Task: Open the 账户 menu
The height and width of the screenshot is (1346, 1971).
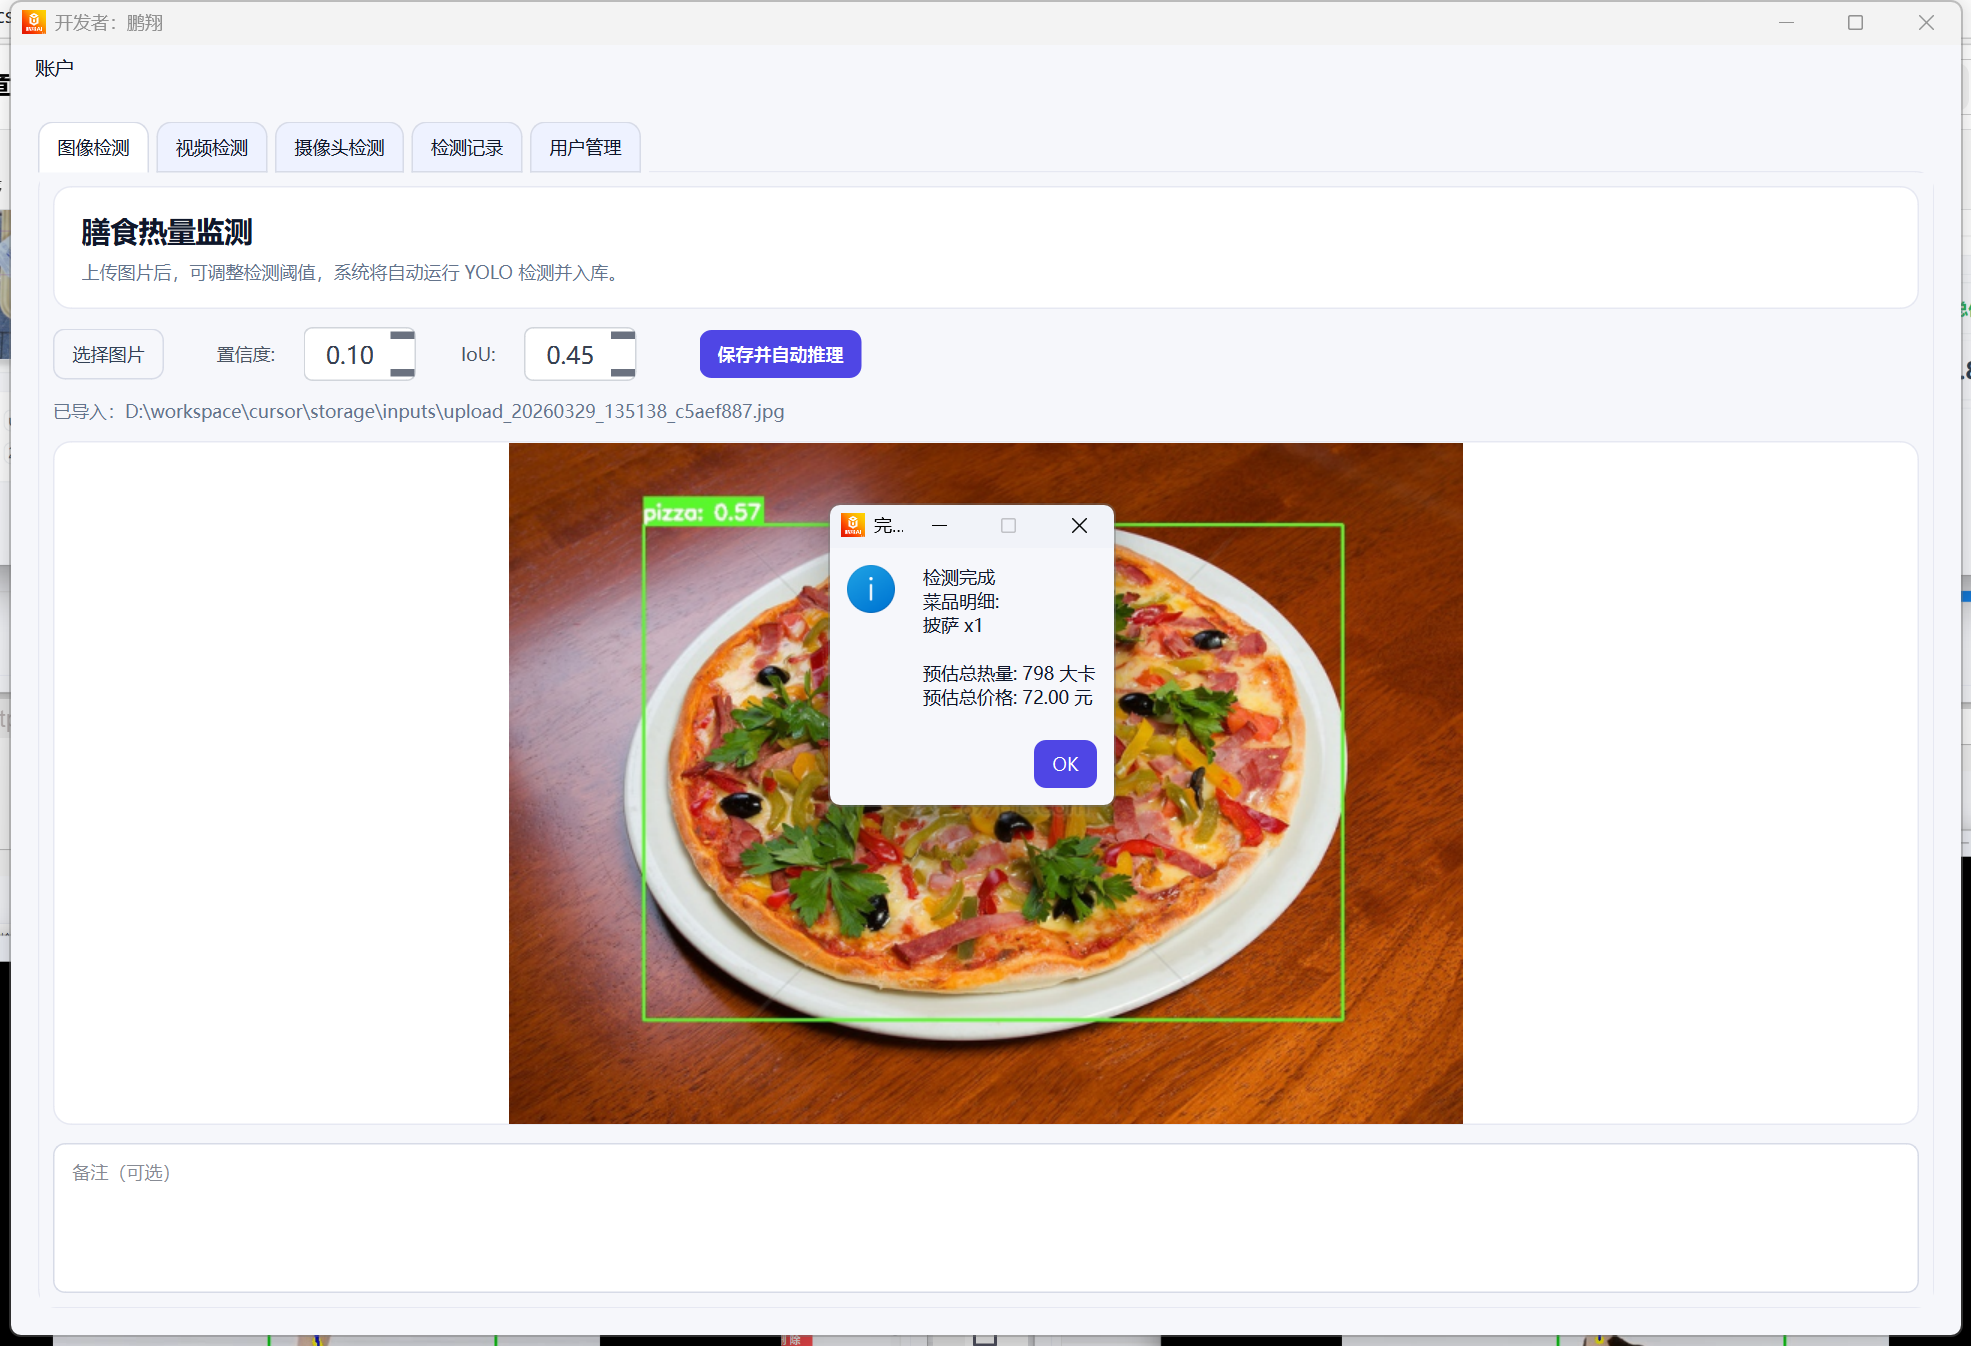Action: click(54, 68)
